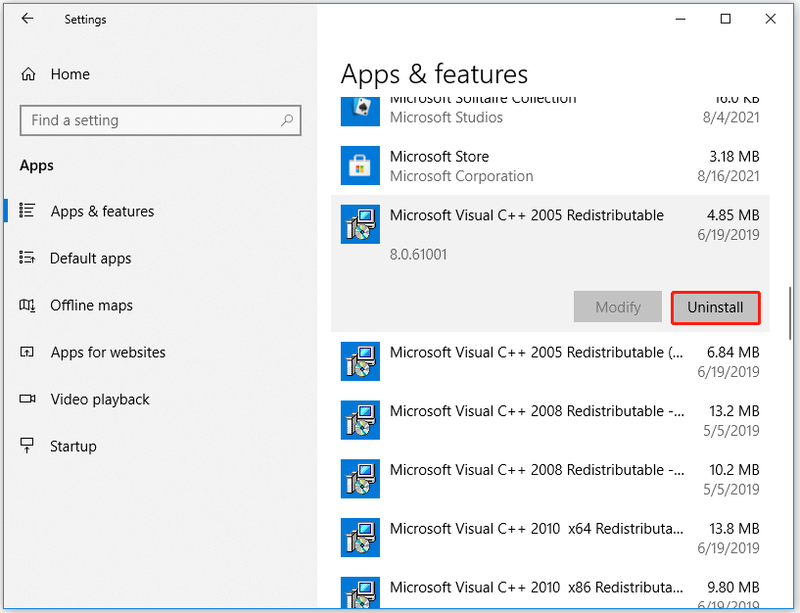Click the Offline maps icon

(x=27, y=305)
